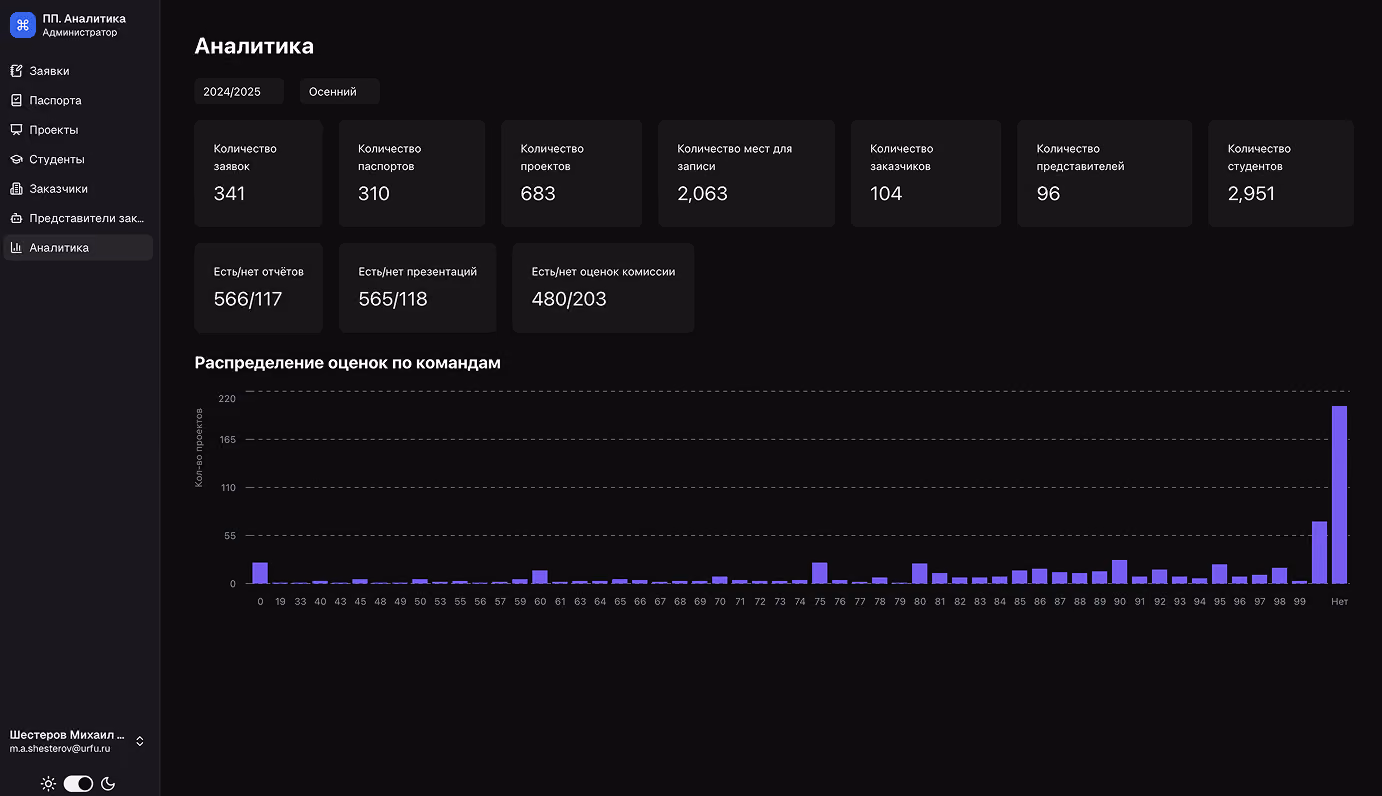Click the Количество паспортов card showing 310
Screen dimensions: 1382x796
(412, 174)
